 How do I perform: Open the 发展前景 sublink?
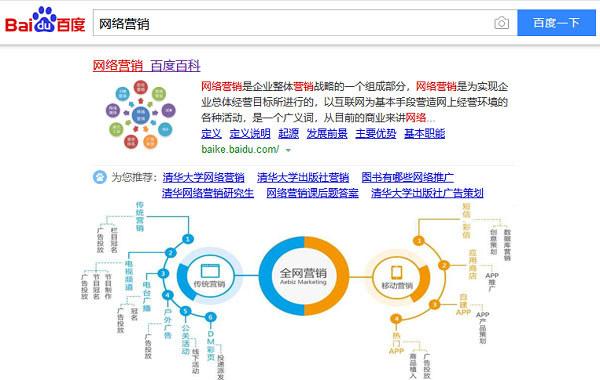[327, 134]
